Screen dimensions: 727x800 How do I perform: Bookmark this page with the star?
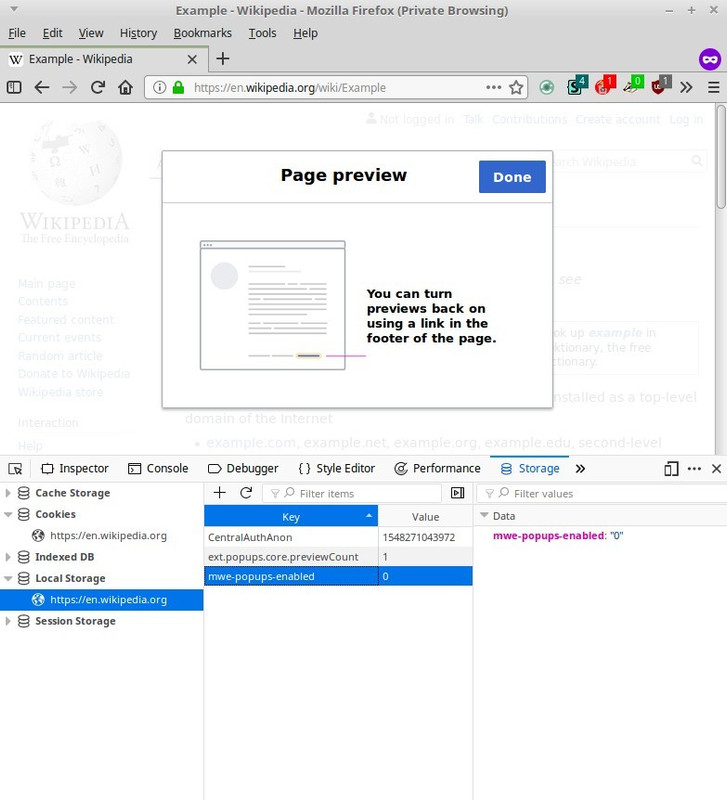pos(516,87)
